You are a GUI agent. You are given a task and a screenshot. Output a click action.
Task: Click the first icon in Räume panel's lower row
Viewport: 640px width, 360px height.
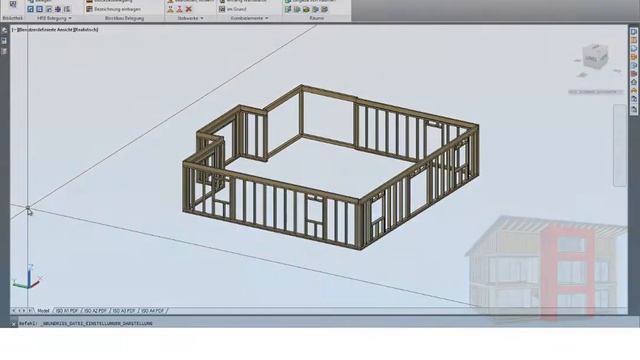(288, 9)
